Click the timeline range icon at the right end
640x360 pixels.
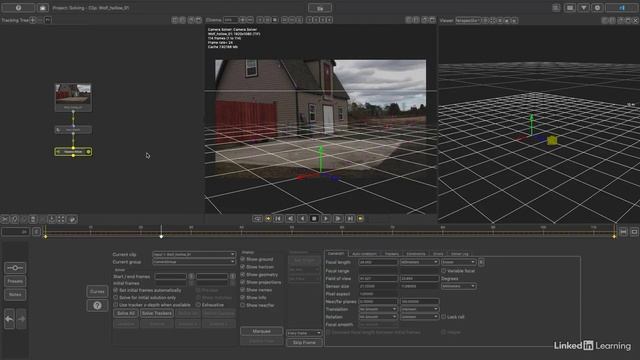coord(623,232)
